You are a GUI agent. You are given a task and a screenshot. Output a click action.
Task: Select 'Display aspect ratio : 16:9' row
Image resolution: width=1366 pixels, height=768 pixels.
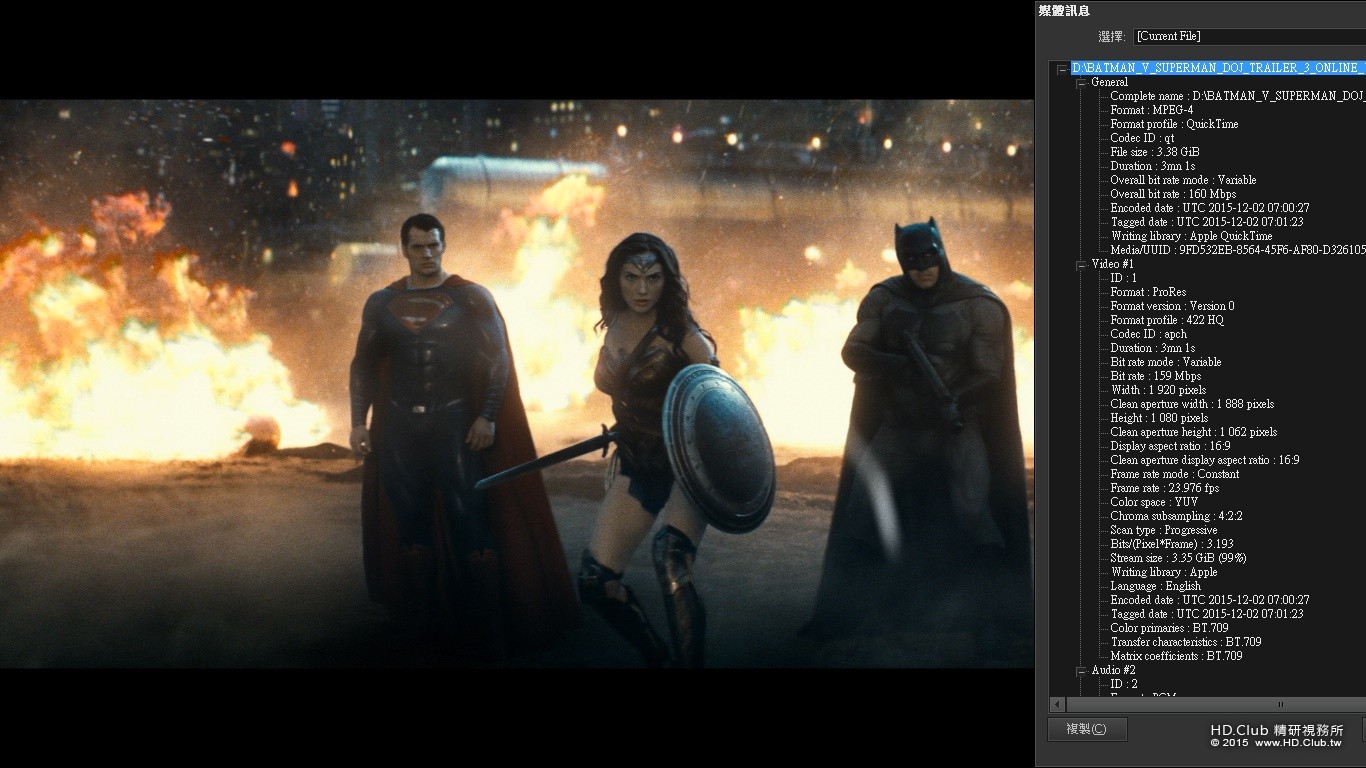[x=1169, y=446]
